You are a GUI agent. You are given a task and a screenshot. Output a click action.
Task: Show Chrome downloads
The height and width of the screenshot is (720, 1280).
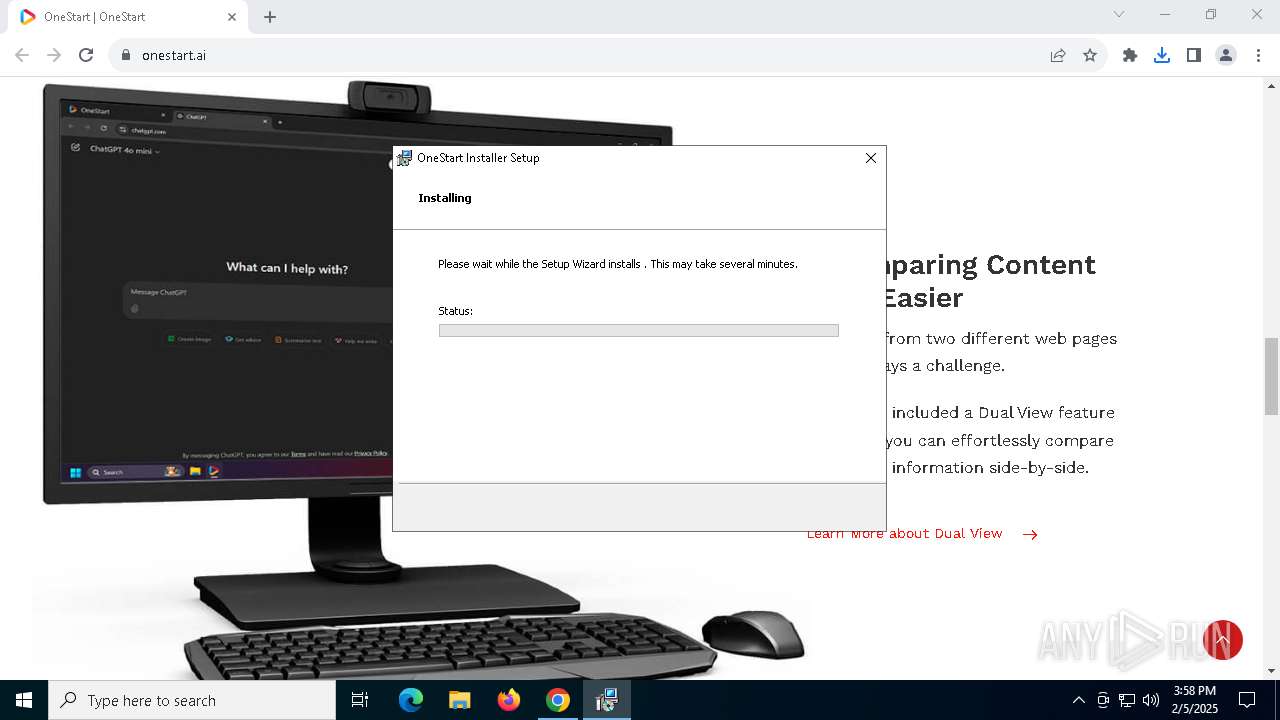coord(1162,55)
